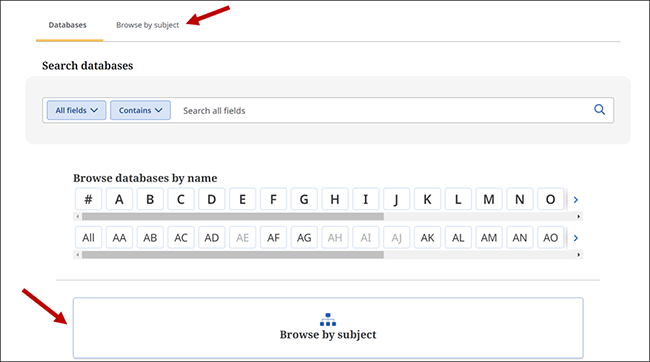Click the prefix row horizontal scrollbar
The height and width of the screenshot is (362, 650).
pyautogui.click(x=233, y=255)
